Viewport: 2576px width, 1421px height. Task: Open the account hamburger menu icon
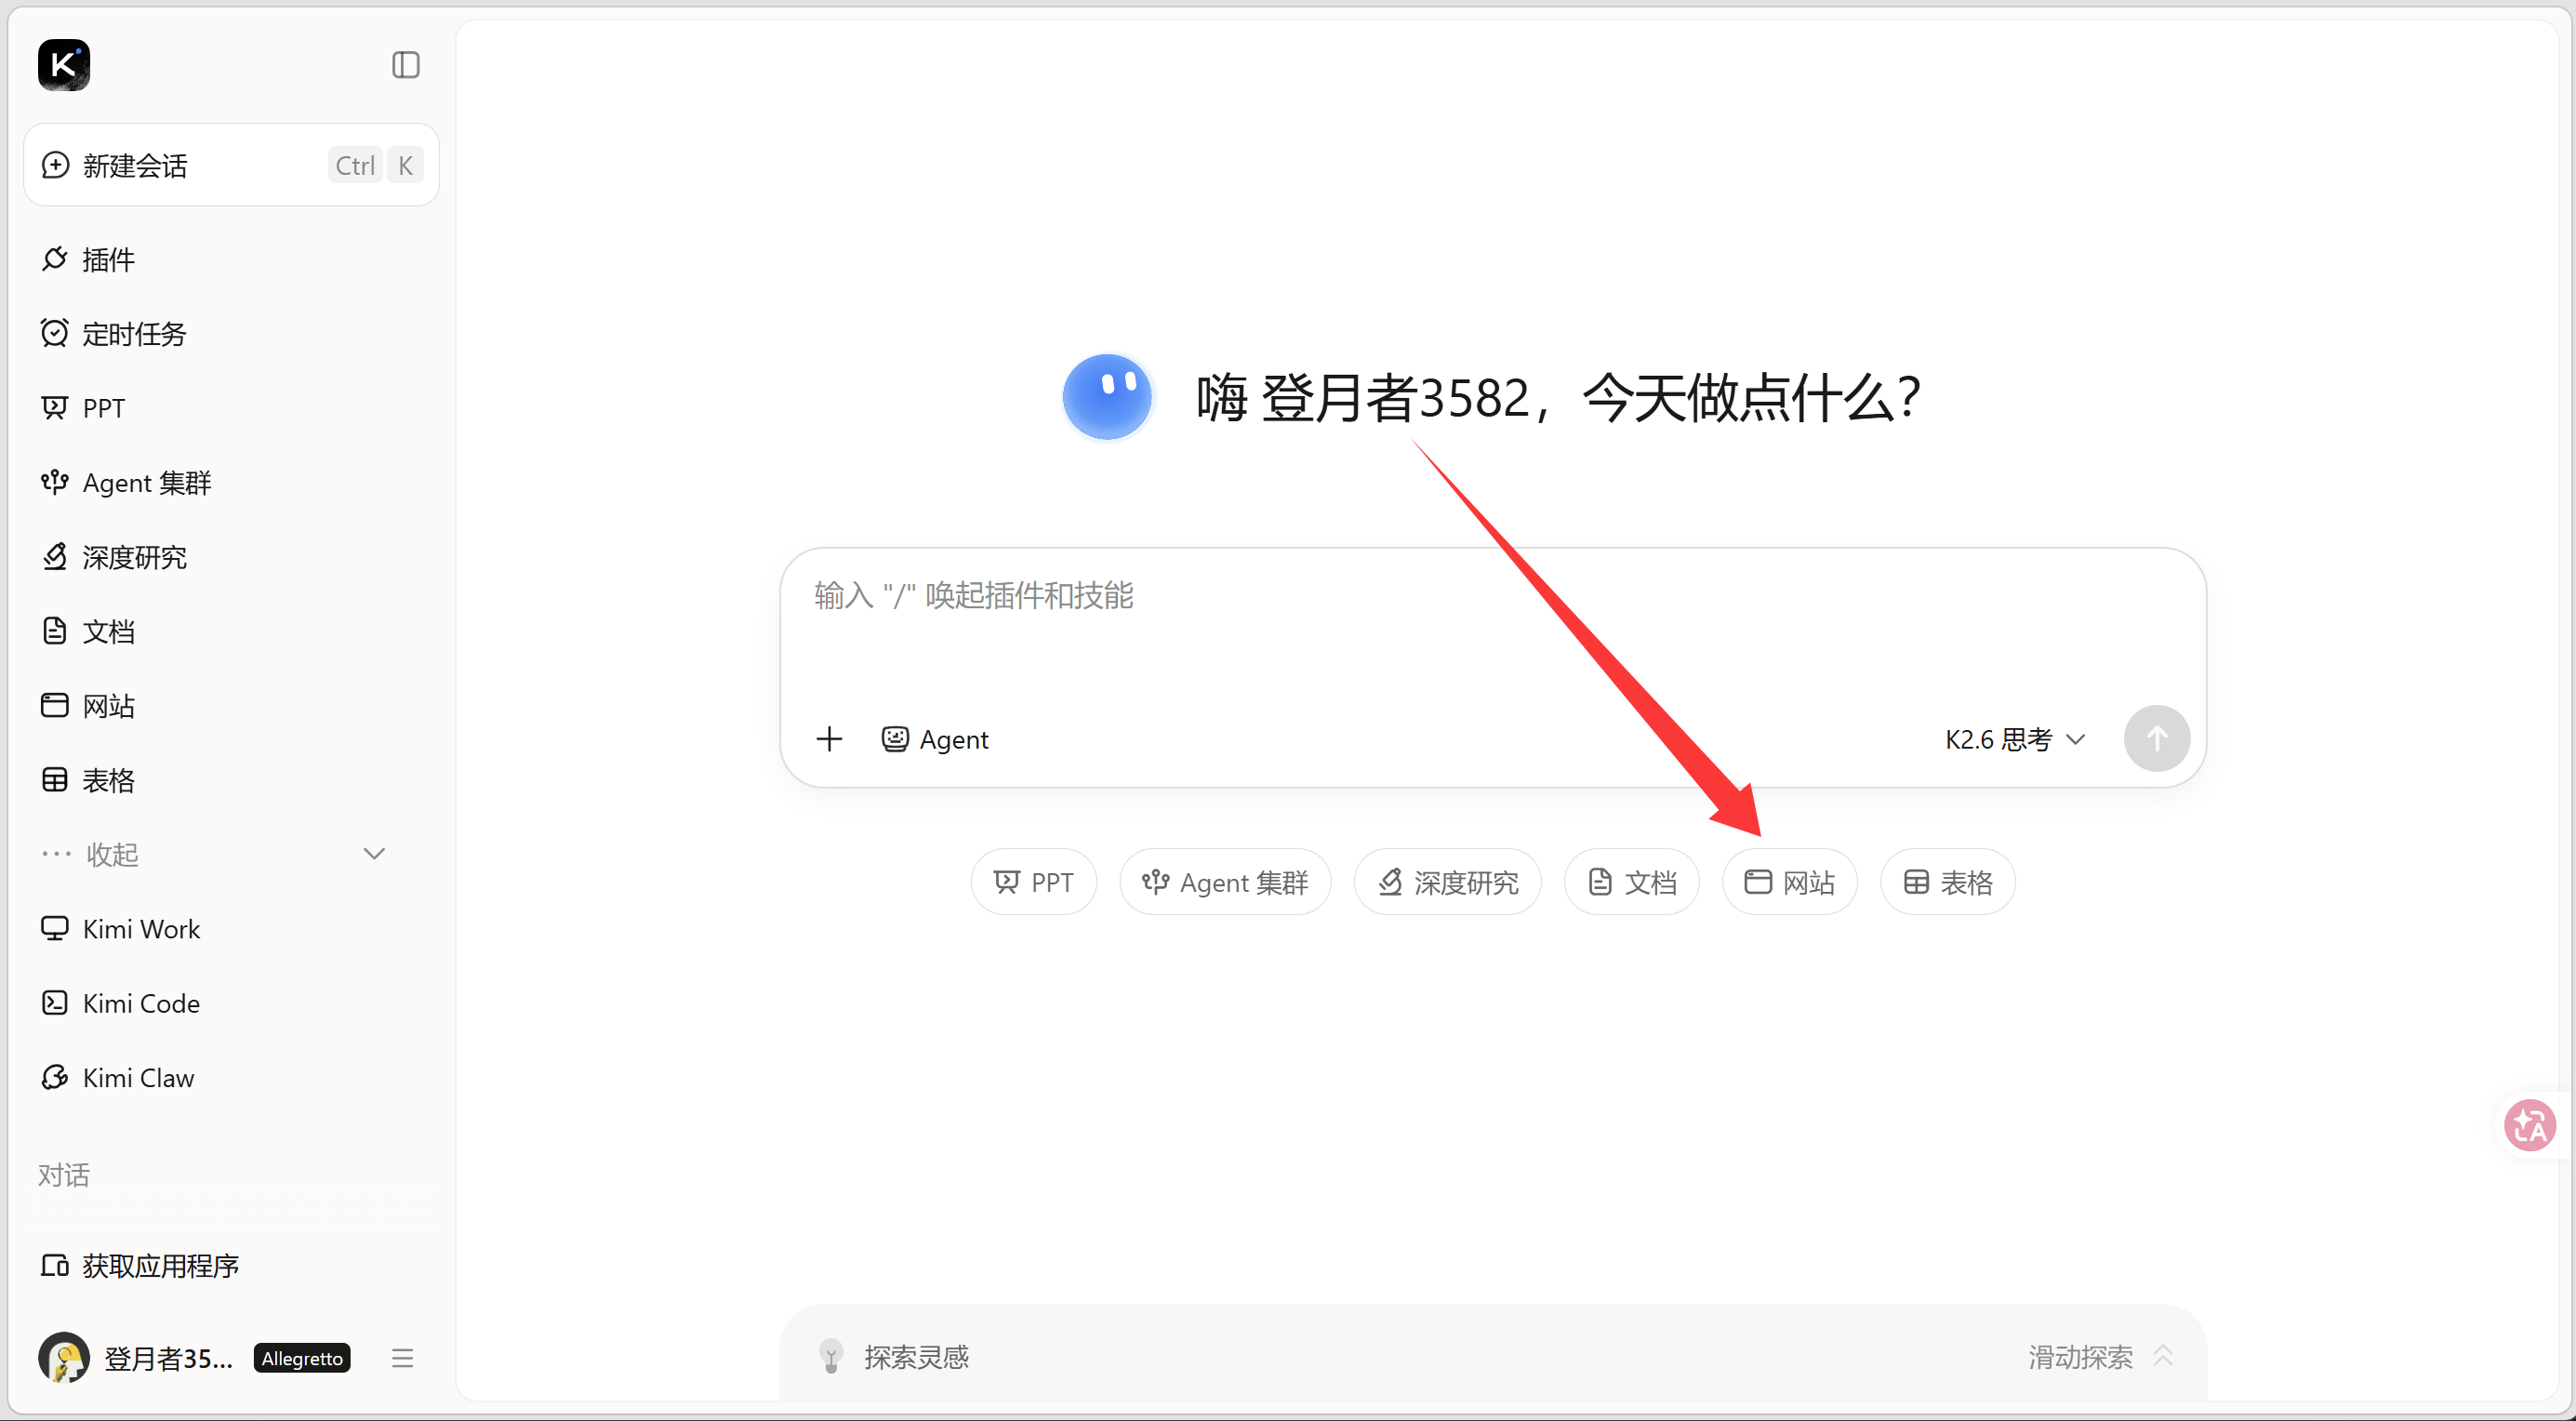click(402, 1358)
